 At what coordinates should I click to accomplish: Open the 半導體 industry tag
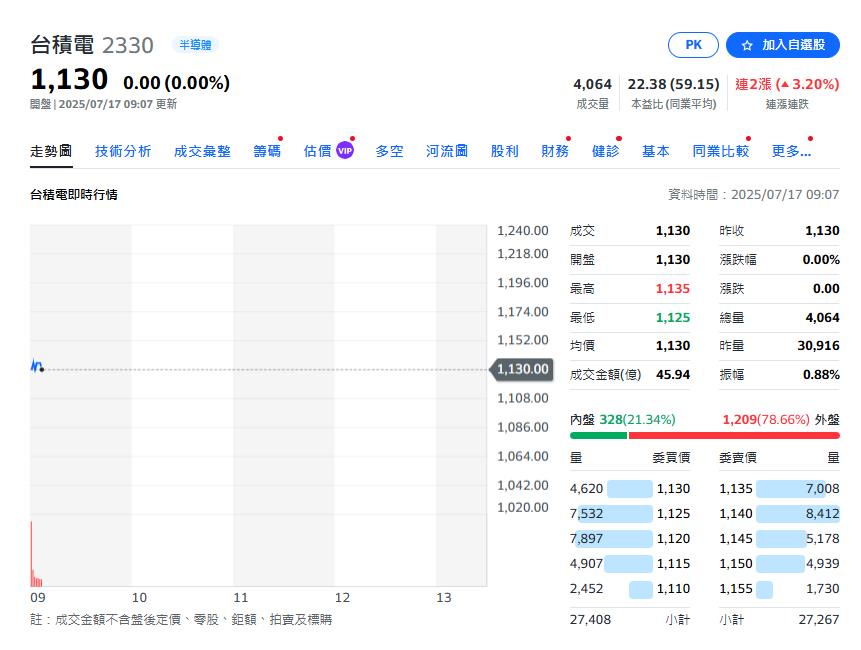[195, 45]
